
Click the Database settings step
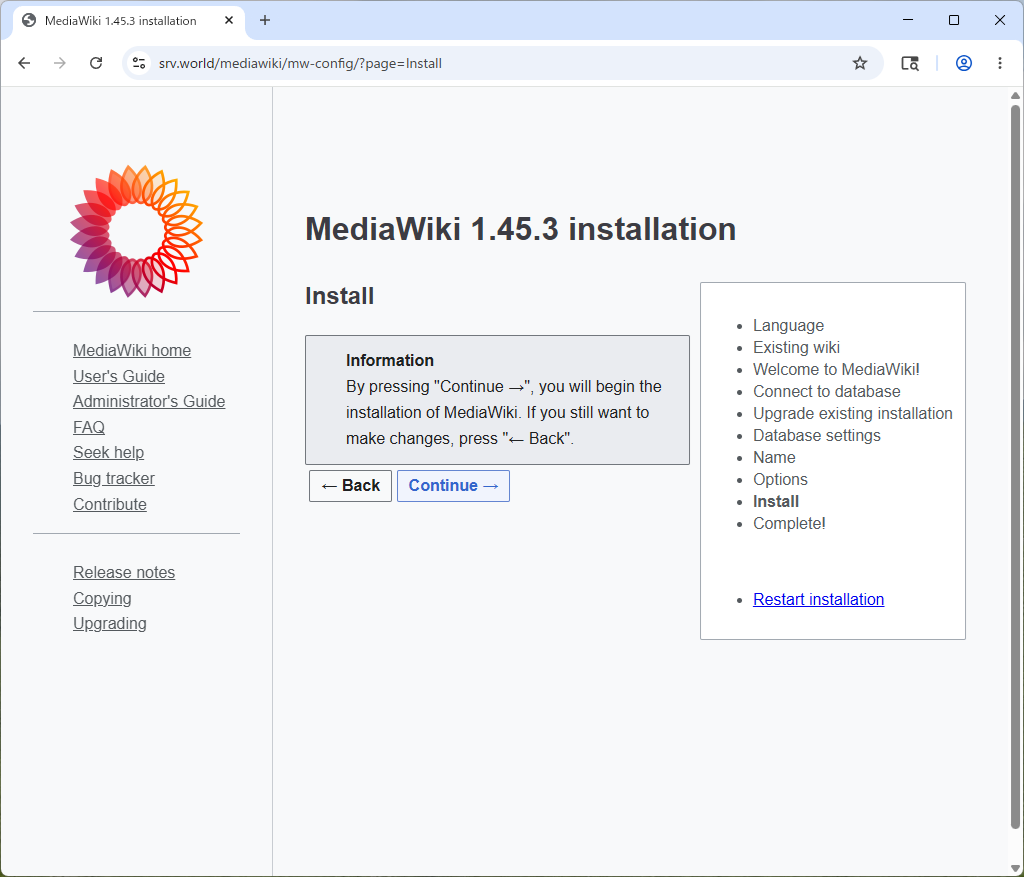816,436
